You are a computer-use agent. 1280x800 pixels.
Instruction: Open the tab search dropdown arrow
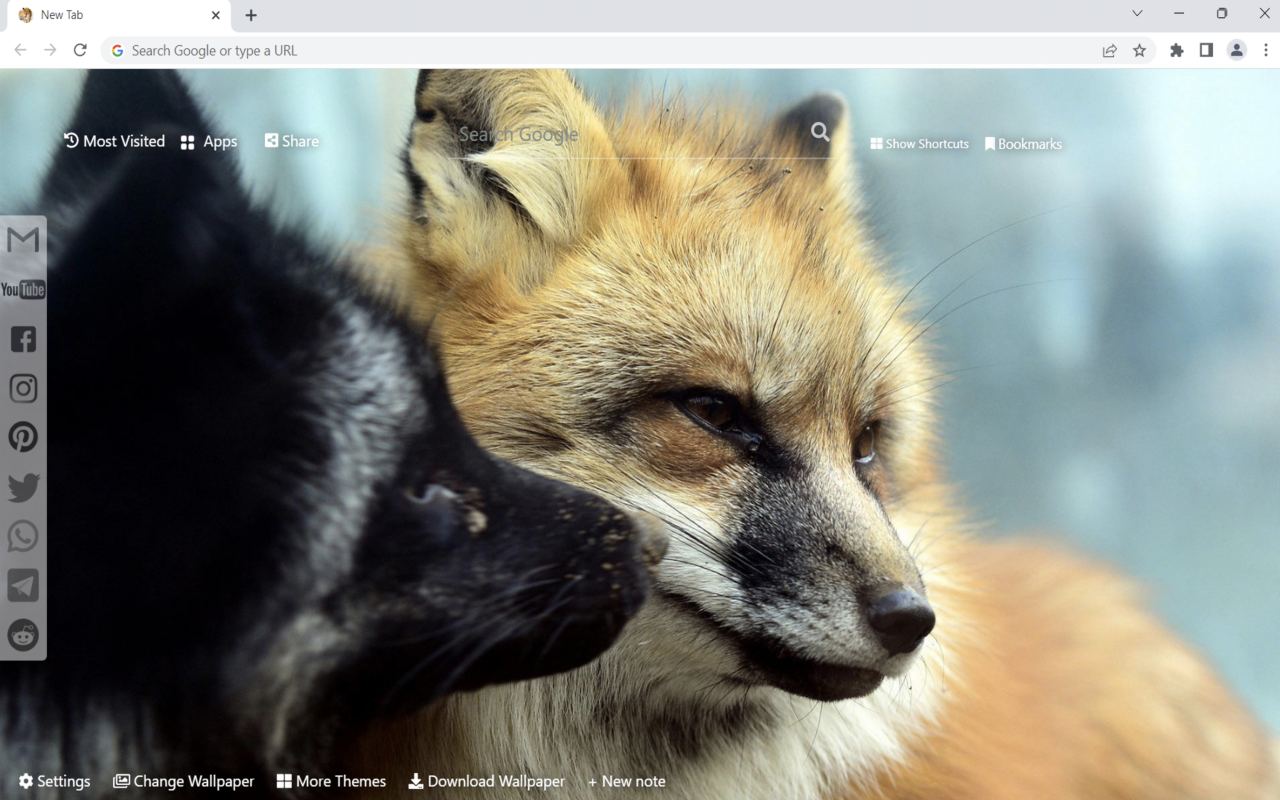click(x=1137, y=14)
